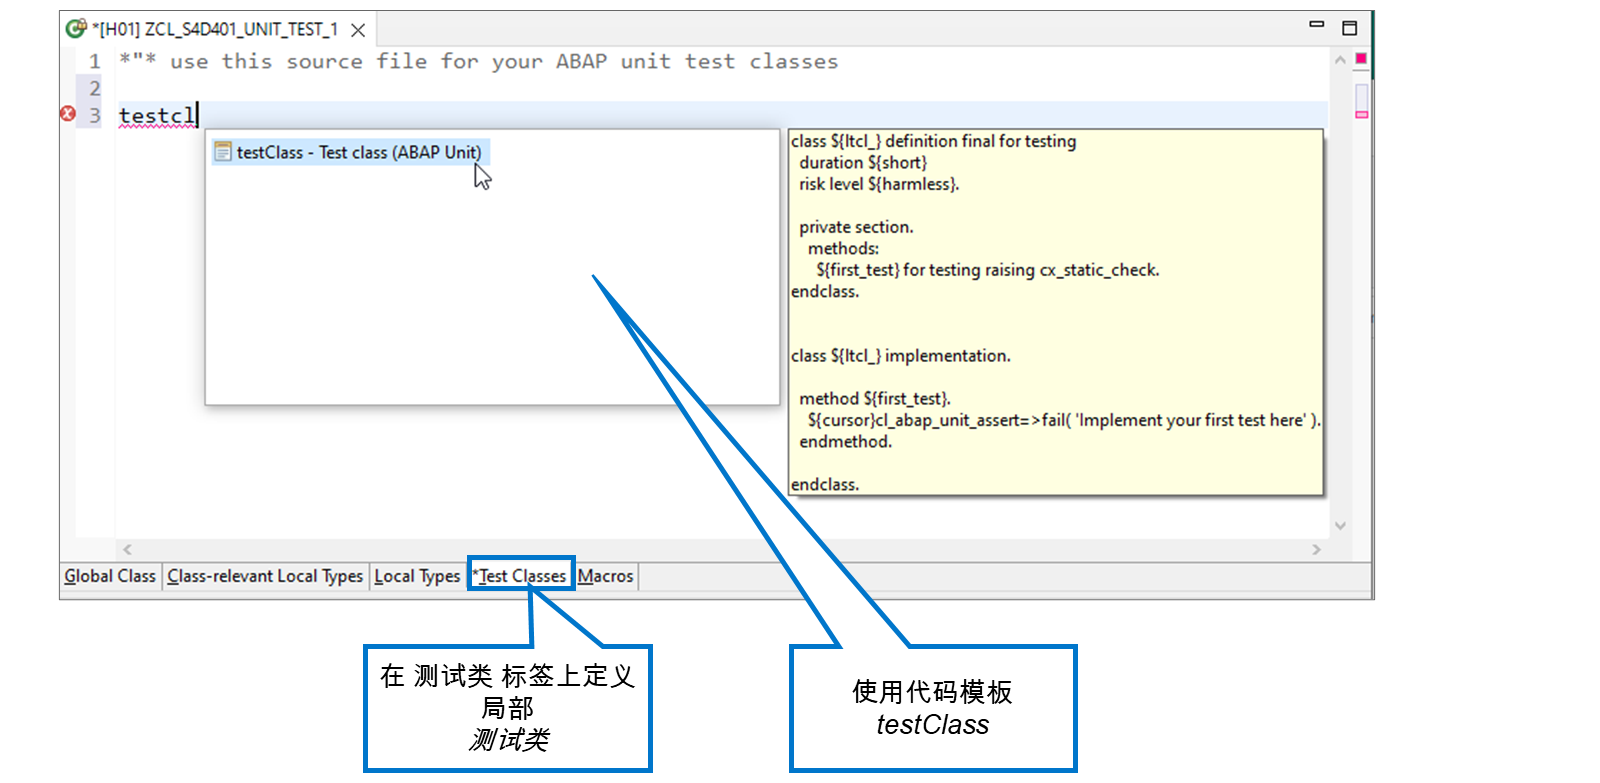Image resolution: width=1600 pixels, height=783 pixels.
Task: Click the template icon beside the testClass proposal
Action: (223, 152)
